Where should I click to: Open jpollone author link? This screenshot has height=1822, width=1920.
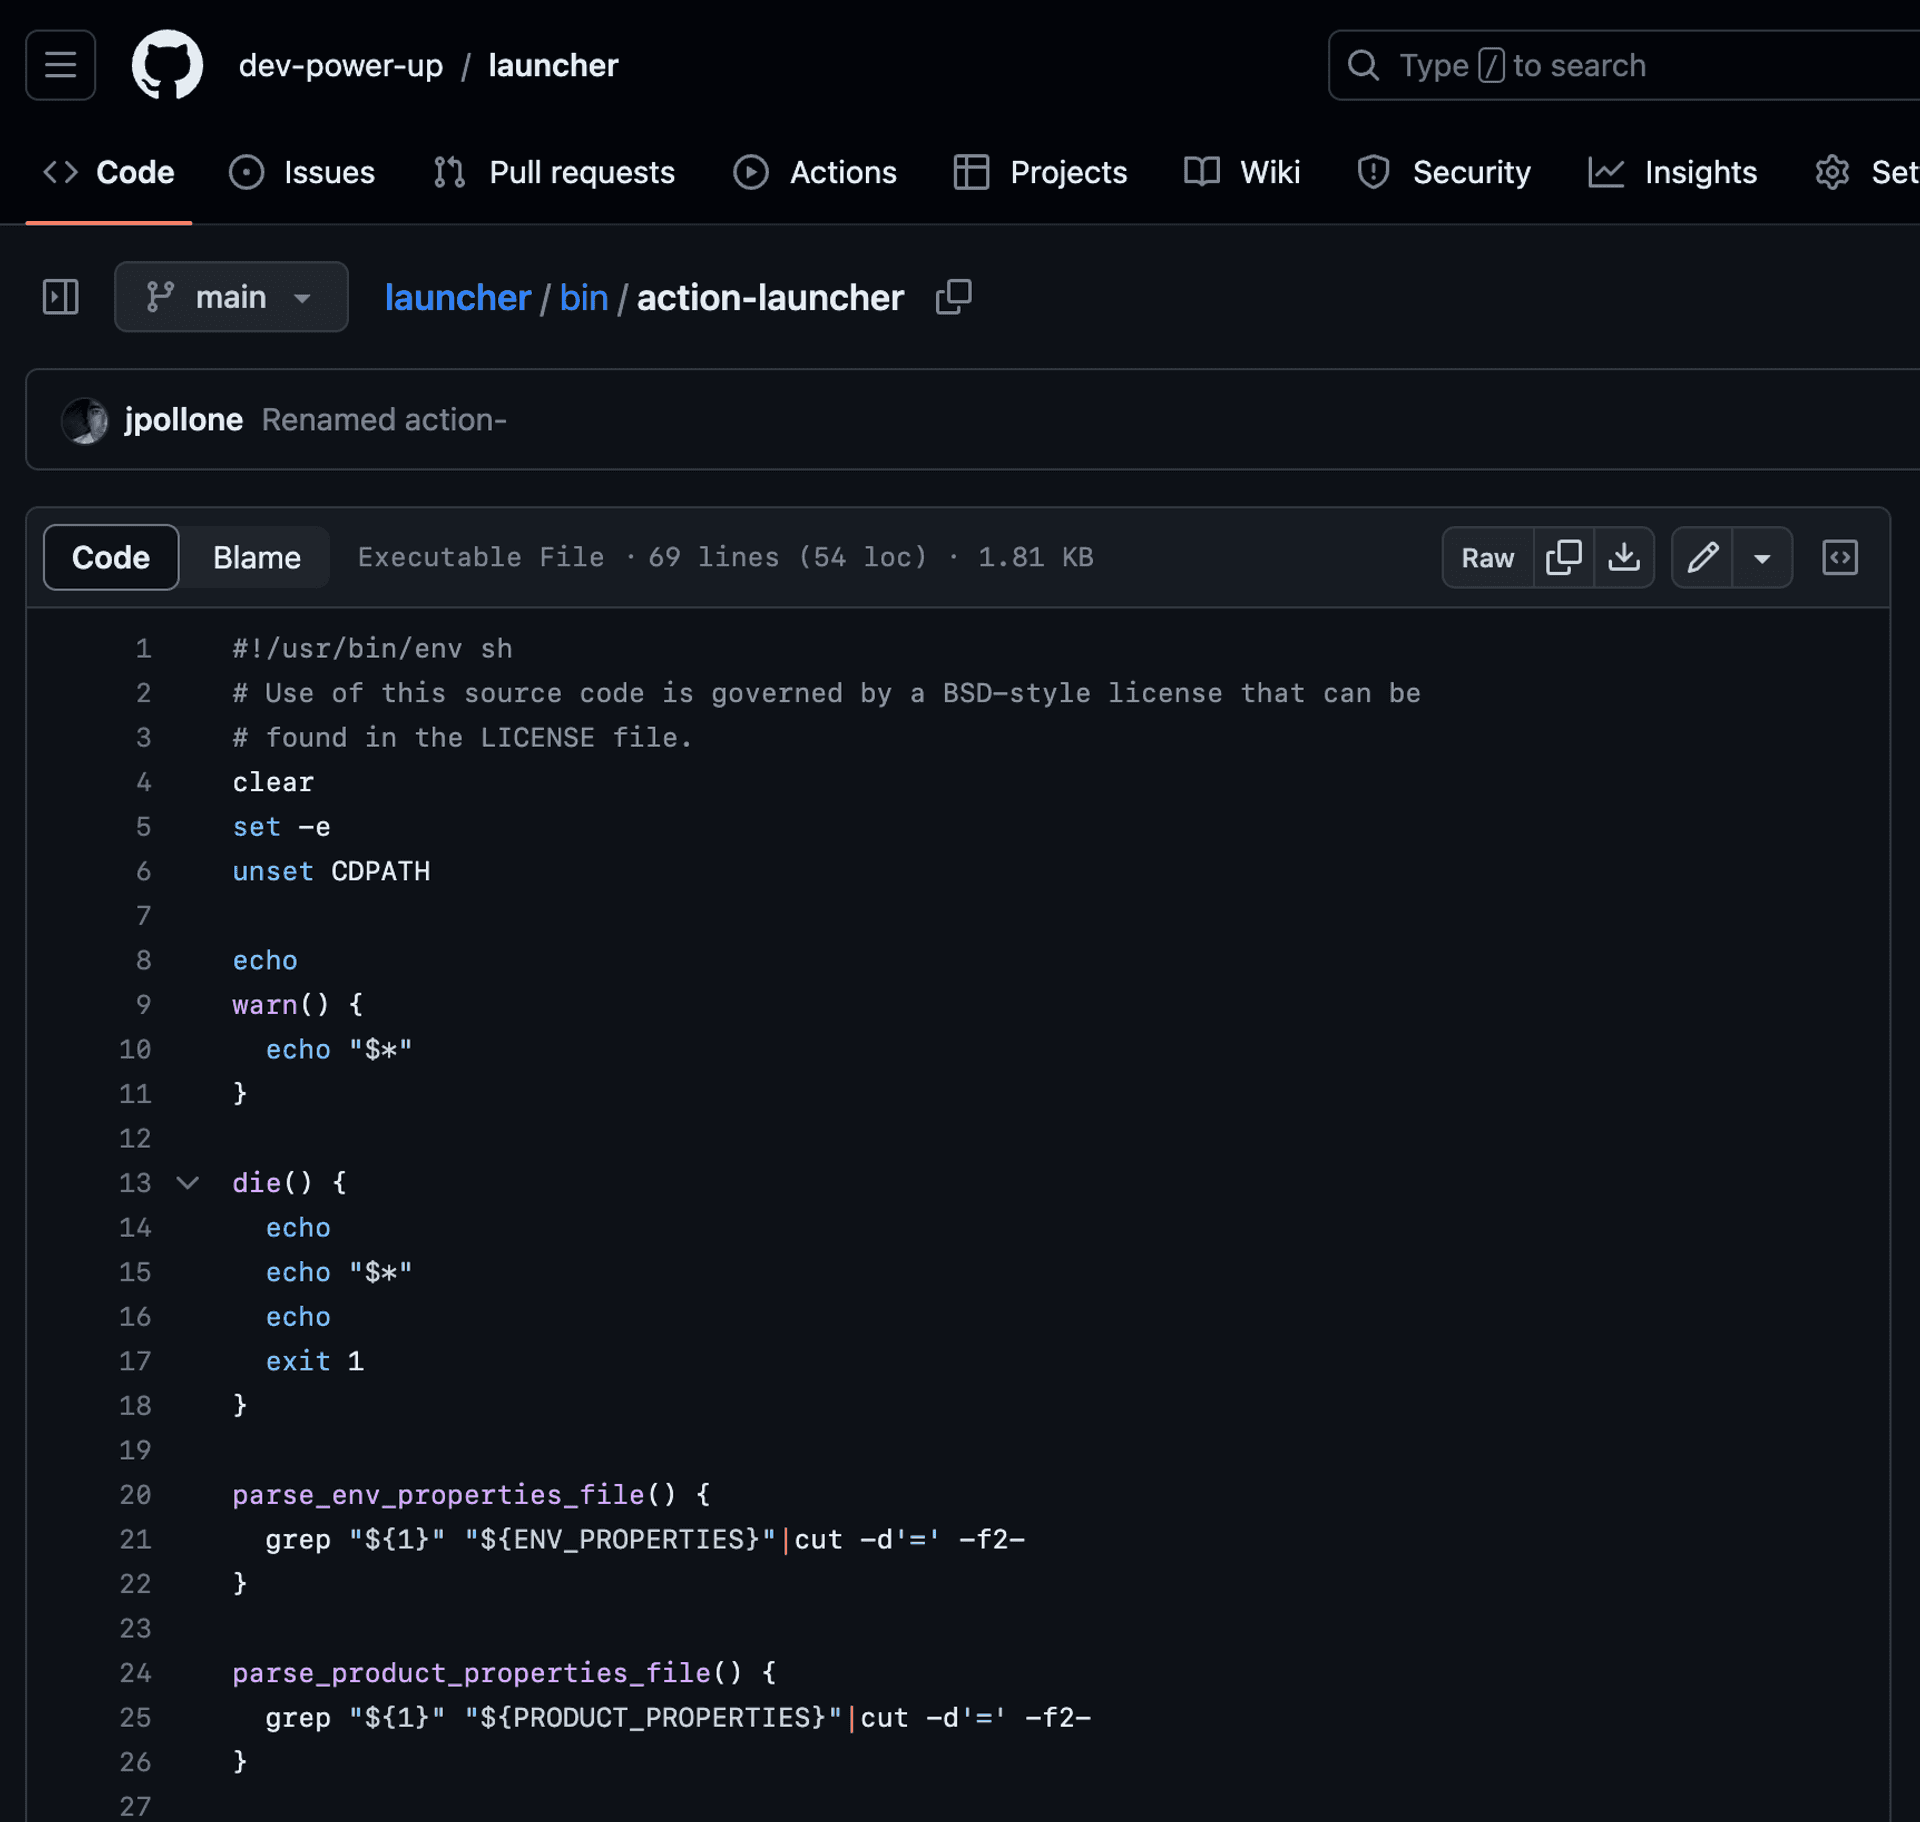point(183,420)
